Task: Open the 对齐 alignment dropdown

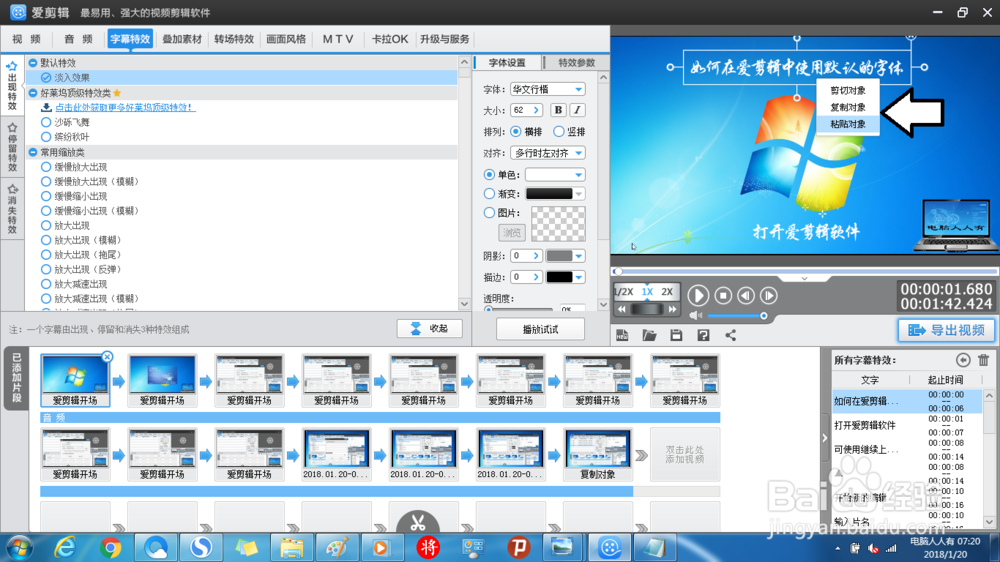Action: [548, 153]
